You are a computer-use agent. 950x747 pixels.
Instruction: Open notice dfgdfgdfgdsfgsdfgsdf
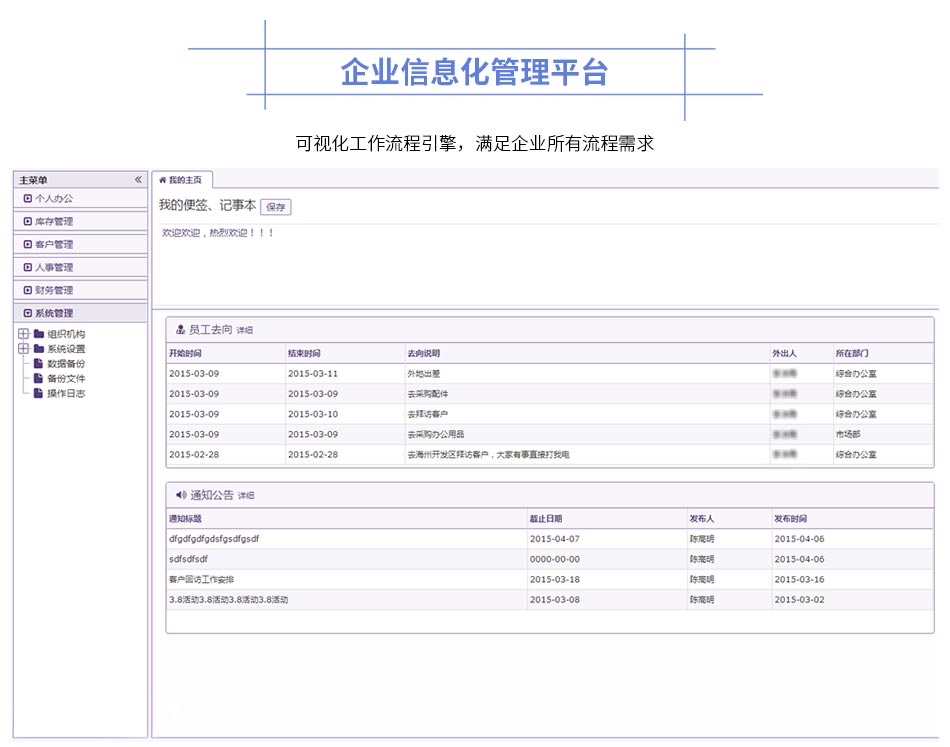[x=214, y=539]
